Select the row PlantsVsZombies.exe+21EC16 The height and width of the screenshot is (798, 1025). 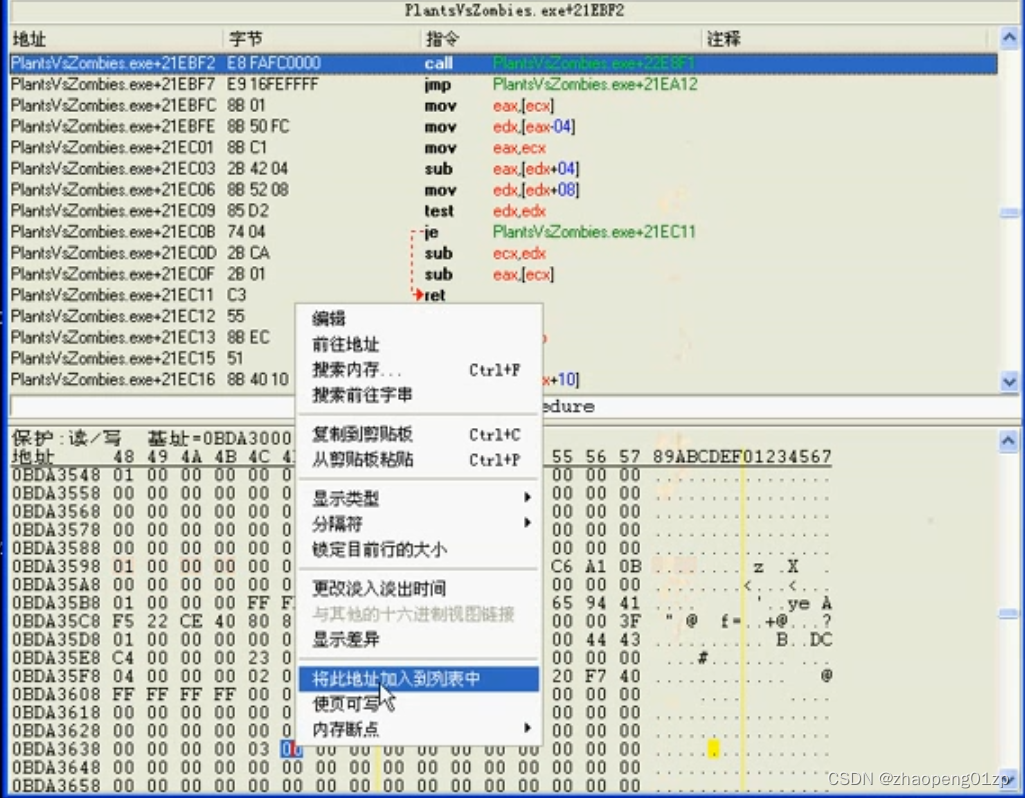(152, 379)
